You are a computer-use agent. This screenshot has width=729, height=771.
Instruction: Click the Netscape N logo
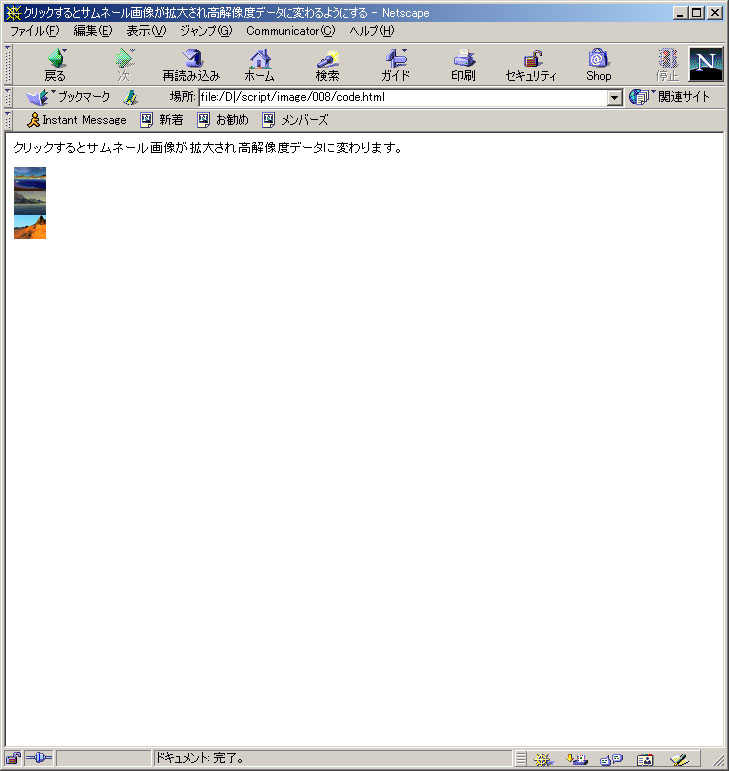(706, 64)
